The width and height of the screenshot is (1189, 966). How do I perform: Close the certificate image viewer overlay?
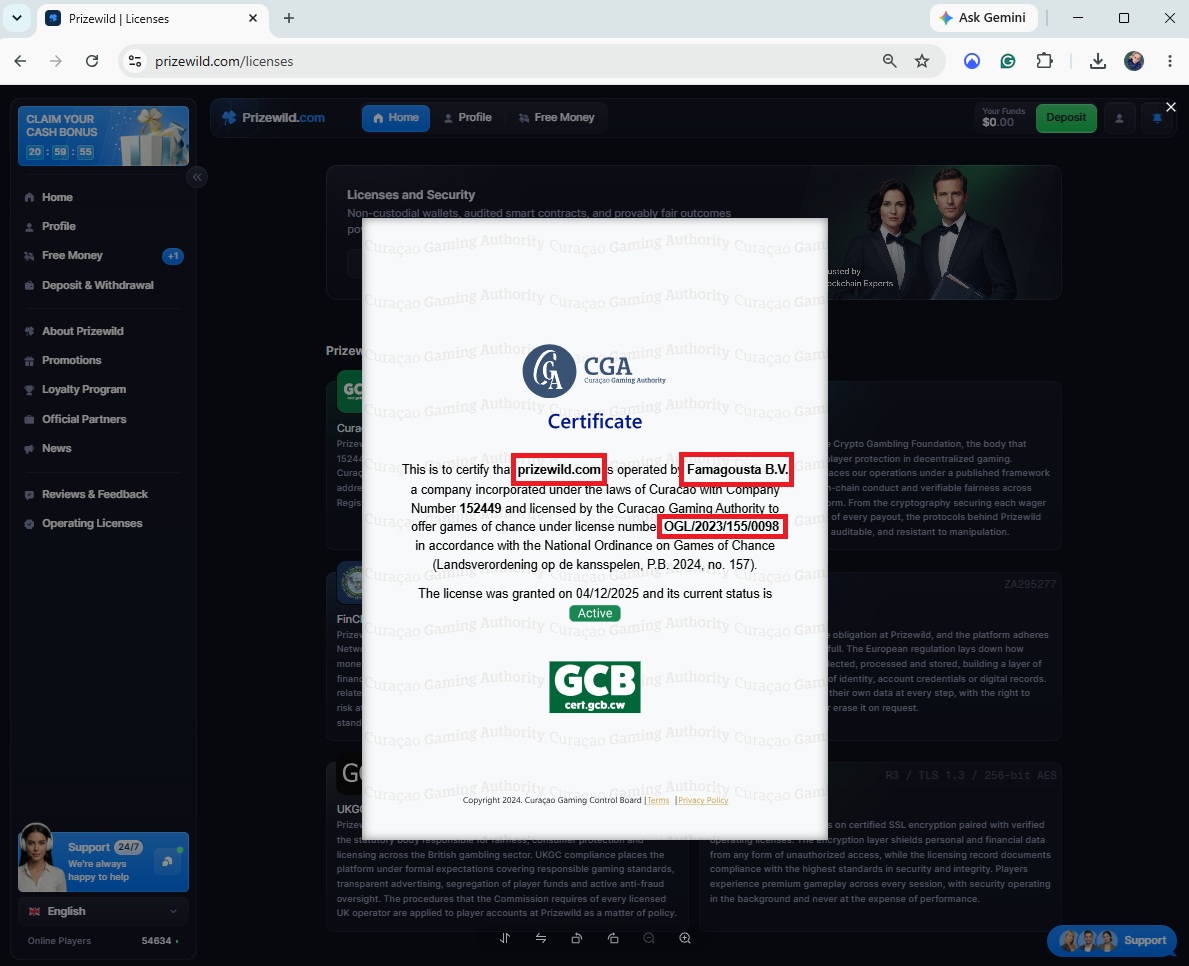pyautogui.click(x=1170, y=107)
